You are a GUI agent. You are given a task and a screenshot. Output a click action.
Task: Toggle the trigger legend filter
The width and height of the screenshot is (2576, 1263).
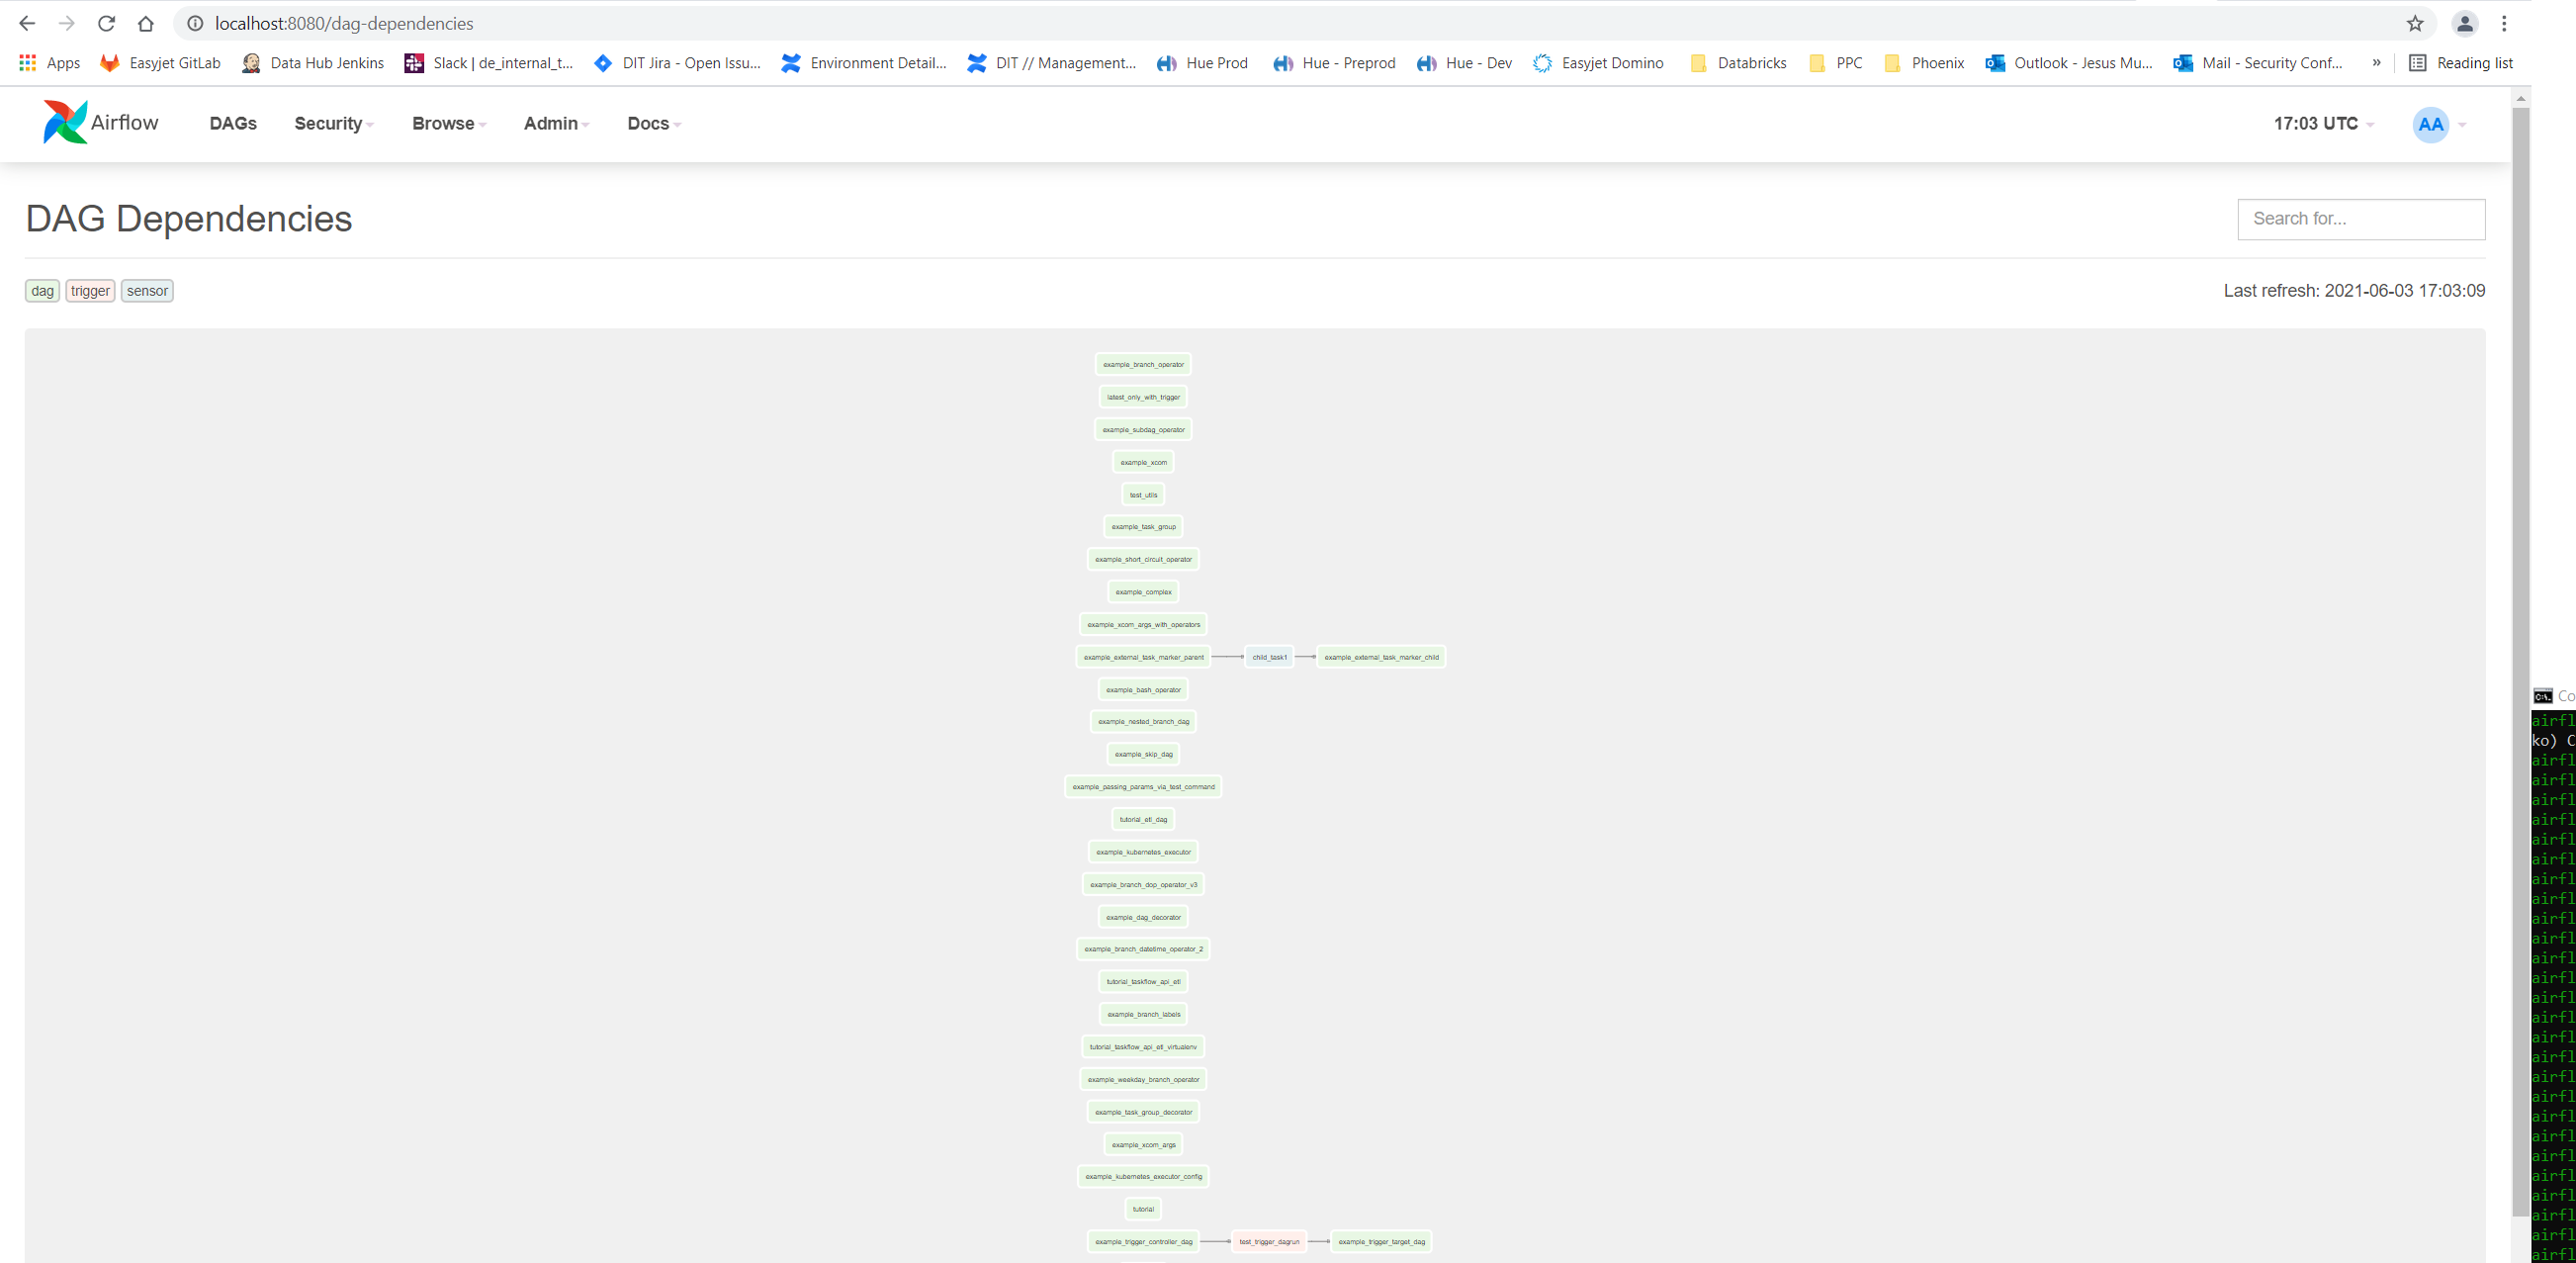click(90, 291)
